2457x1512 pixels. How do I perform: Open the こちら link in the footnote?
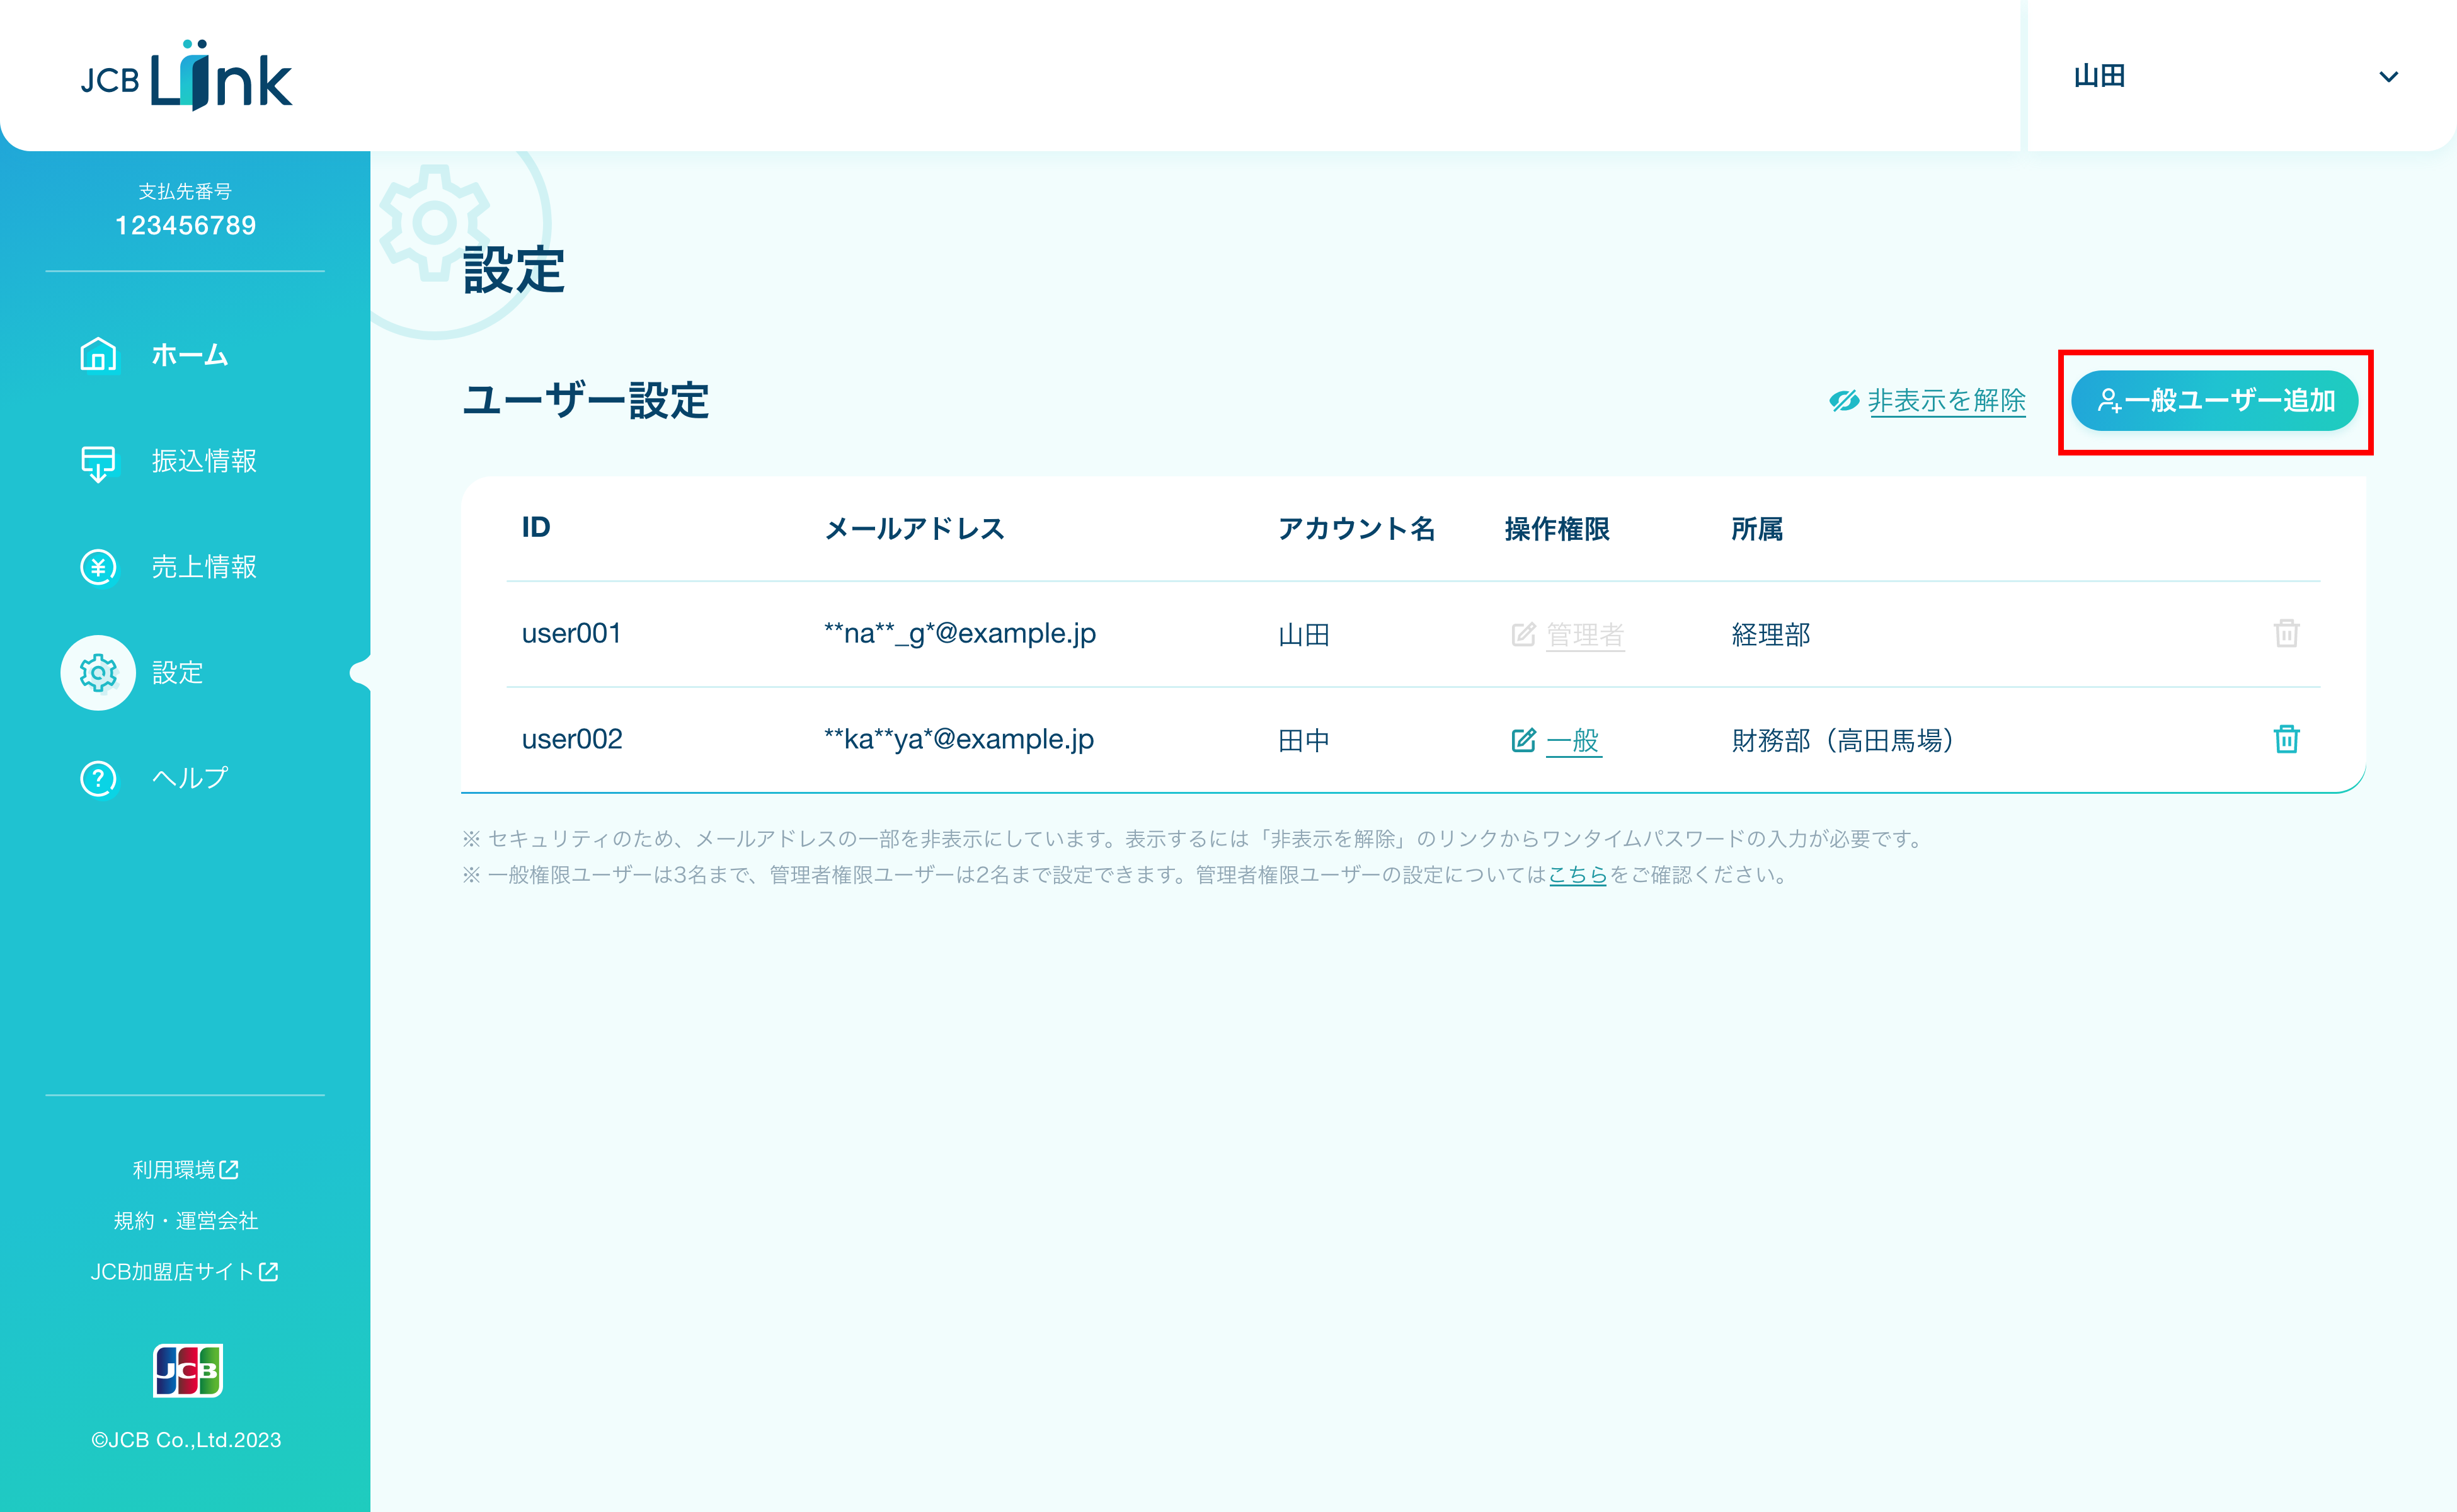(x=1577, y=875)
